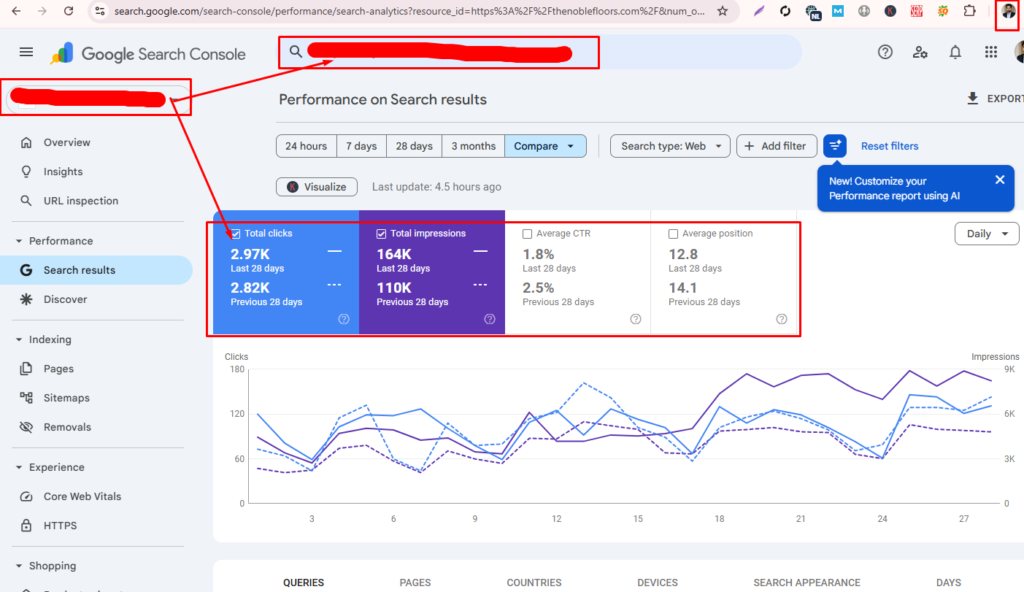Image resolution: width=1024 pixels, height=592 pixels.
Task: Toggle the Total clicks checkbox
Action: point(236,233)
